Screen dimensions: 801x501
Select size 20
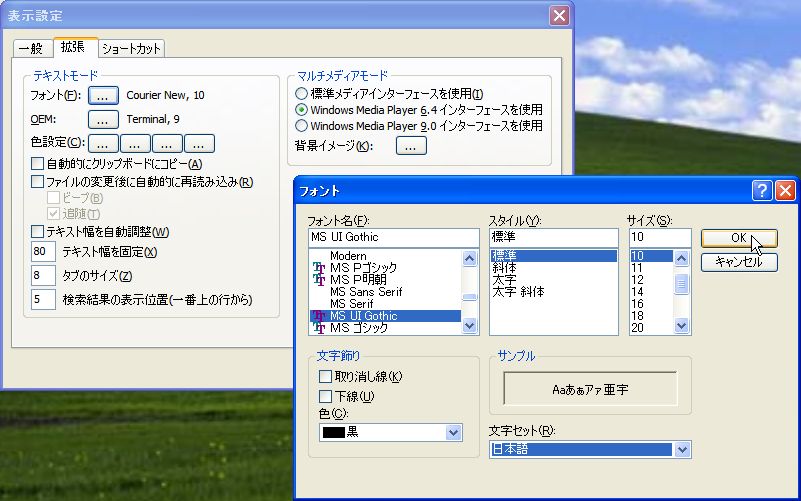[x=637, y=328]
